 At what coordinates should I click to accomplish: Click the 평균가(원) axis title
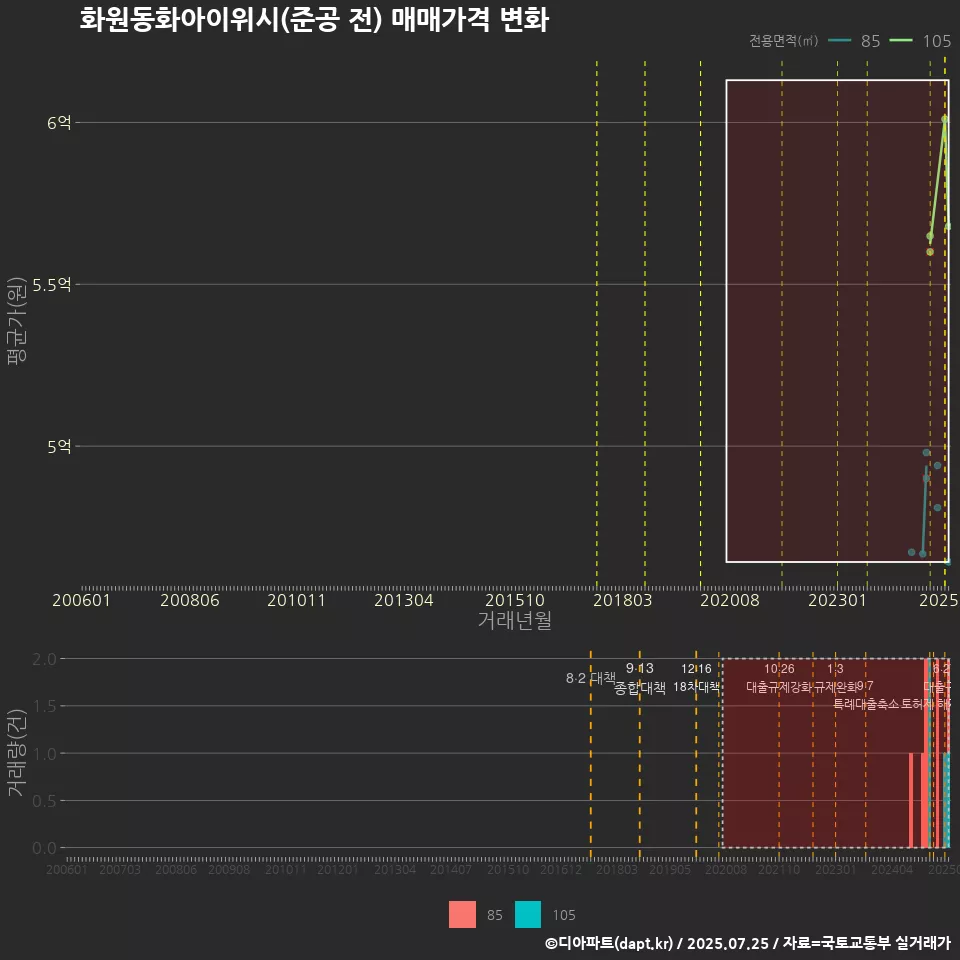(17, 321)
